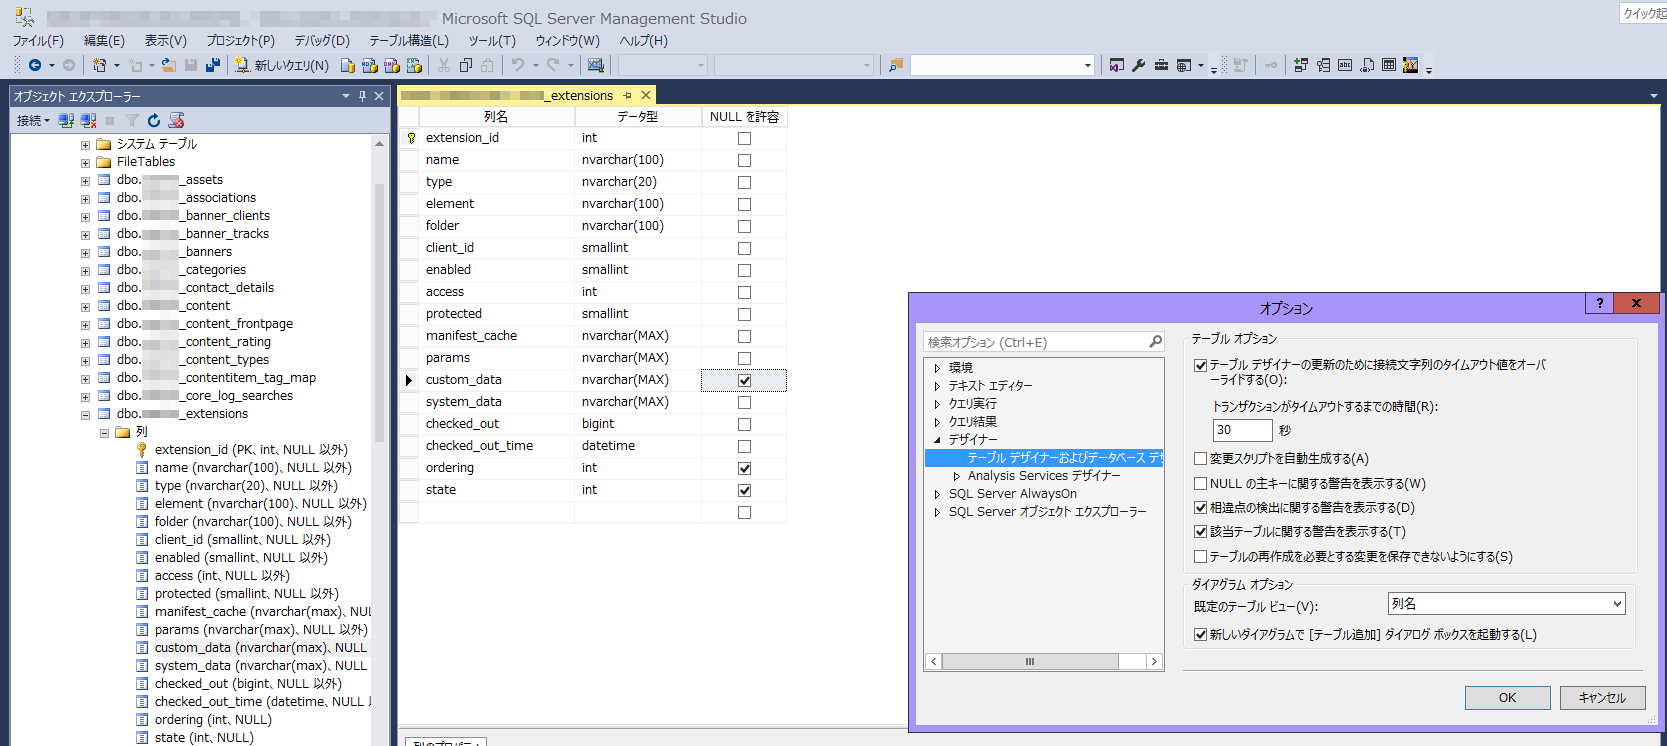Open the Properties window wrench icon
This screenshot has width=1667, height=746.
[x=1138, y=65]
